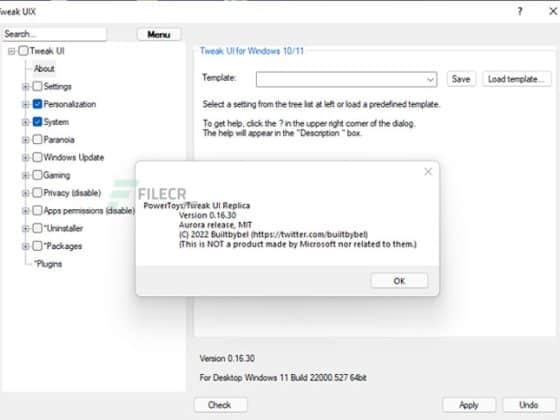Close the about dialog with its X
The width and height of the screenshot is (560, 420).
tap(428, 172)
